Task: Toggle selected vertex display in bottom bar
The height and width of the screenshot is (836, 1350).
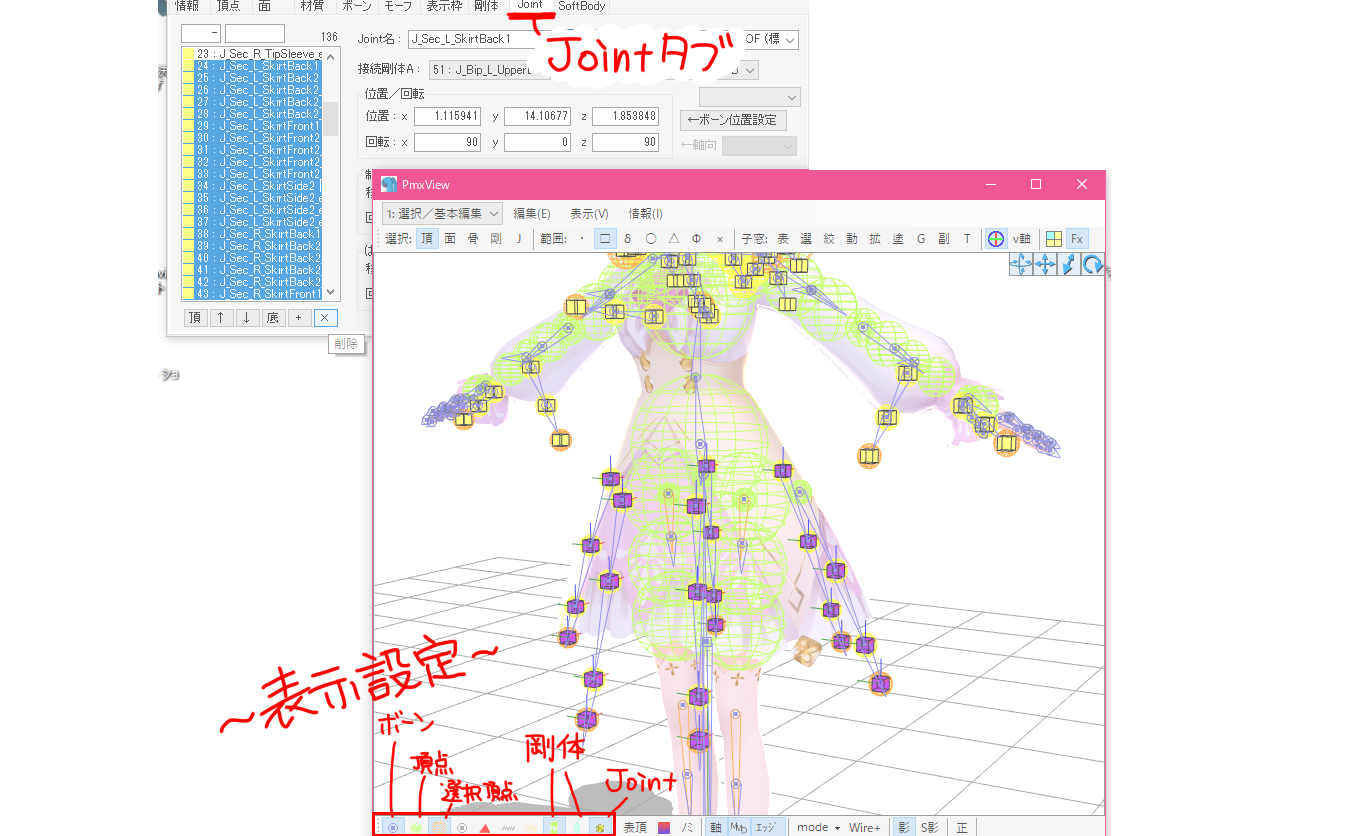Action: [439, 827]
